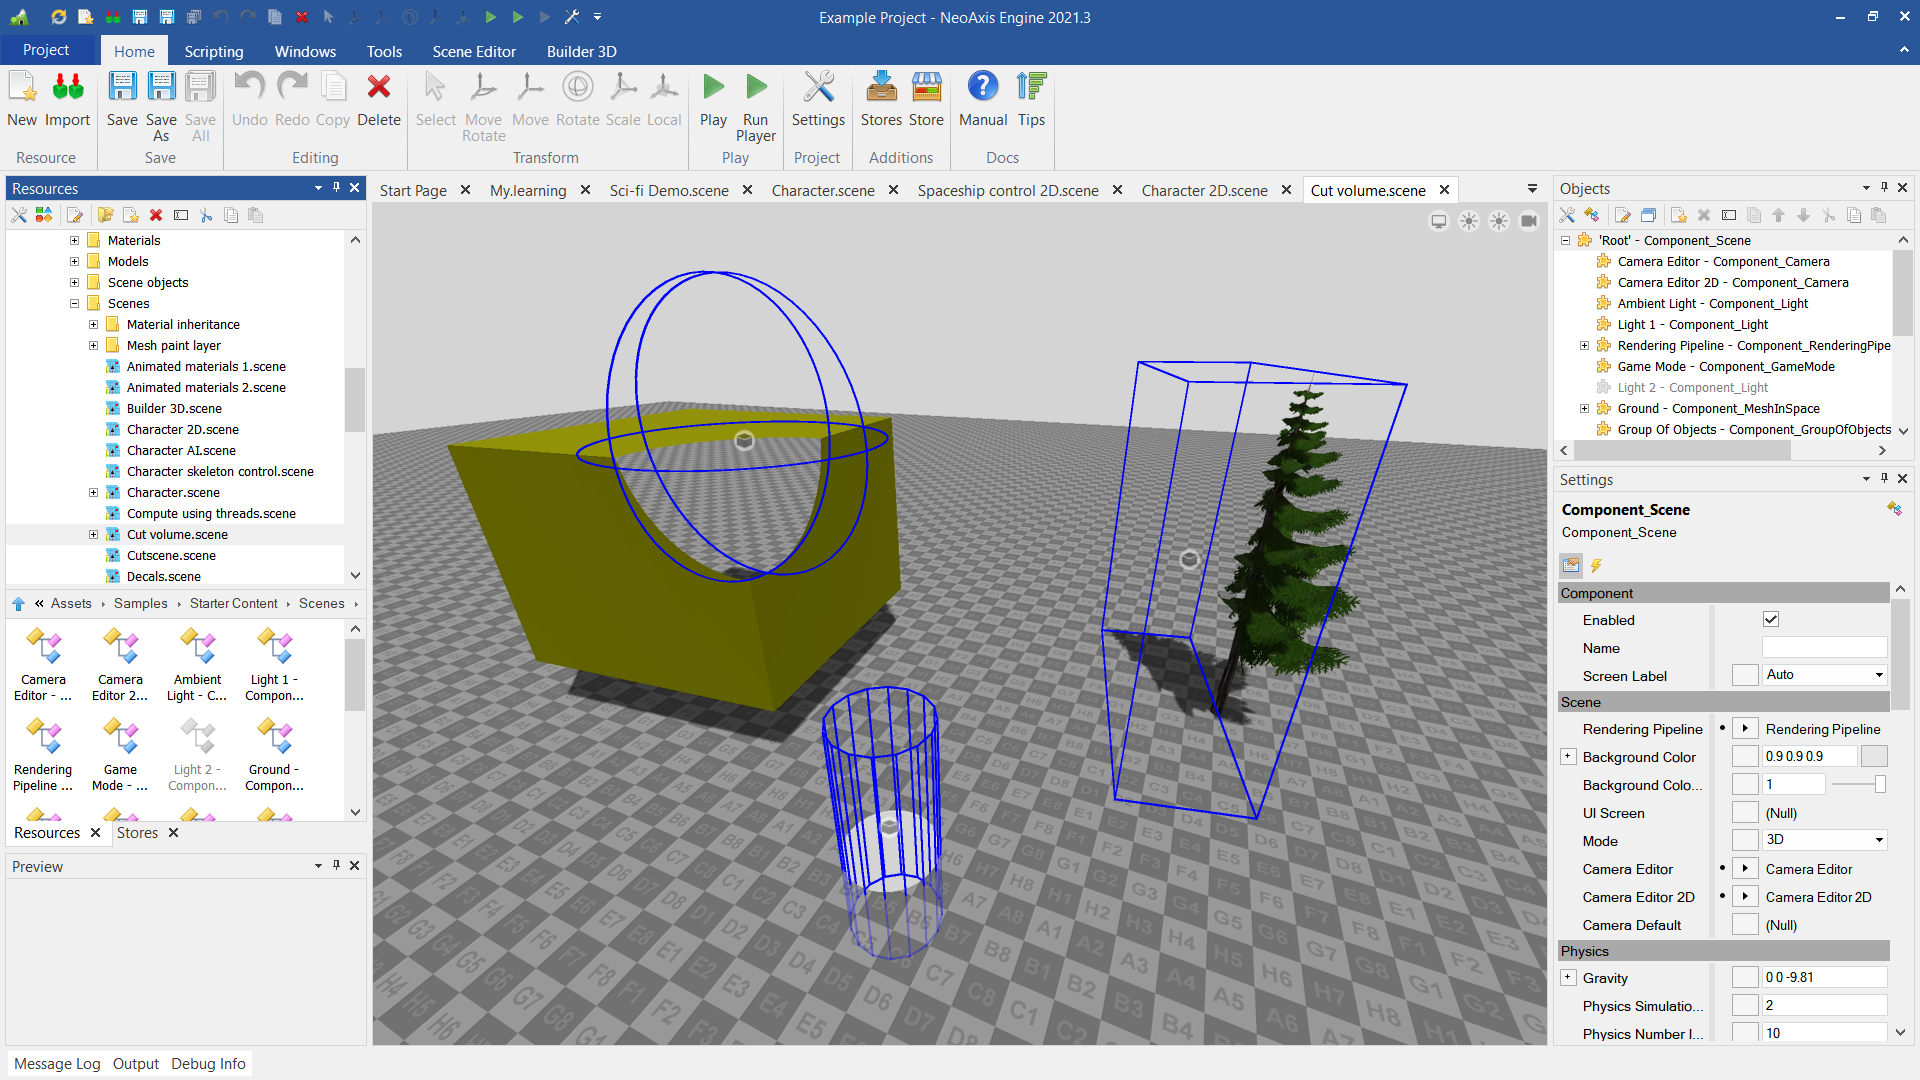1920x1080 pixels.
Task: Click the viewport camera icon
Action: pos(1529,221)
